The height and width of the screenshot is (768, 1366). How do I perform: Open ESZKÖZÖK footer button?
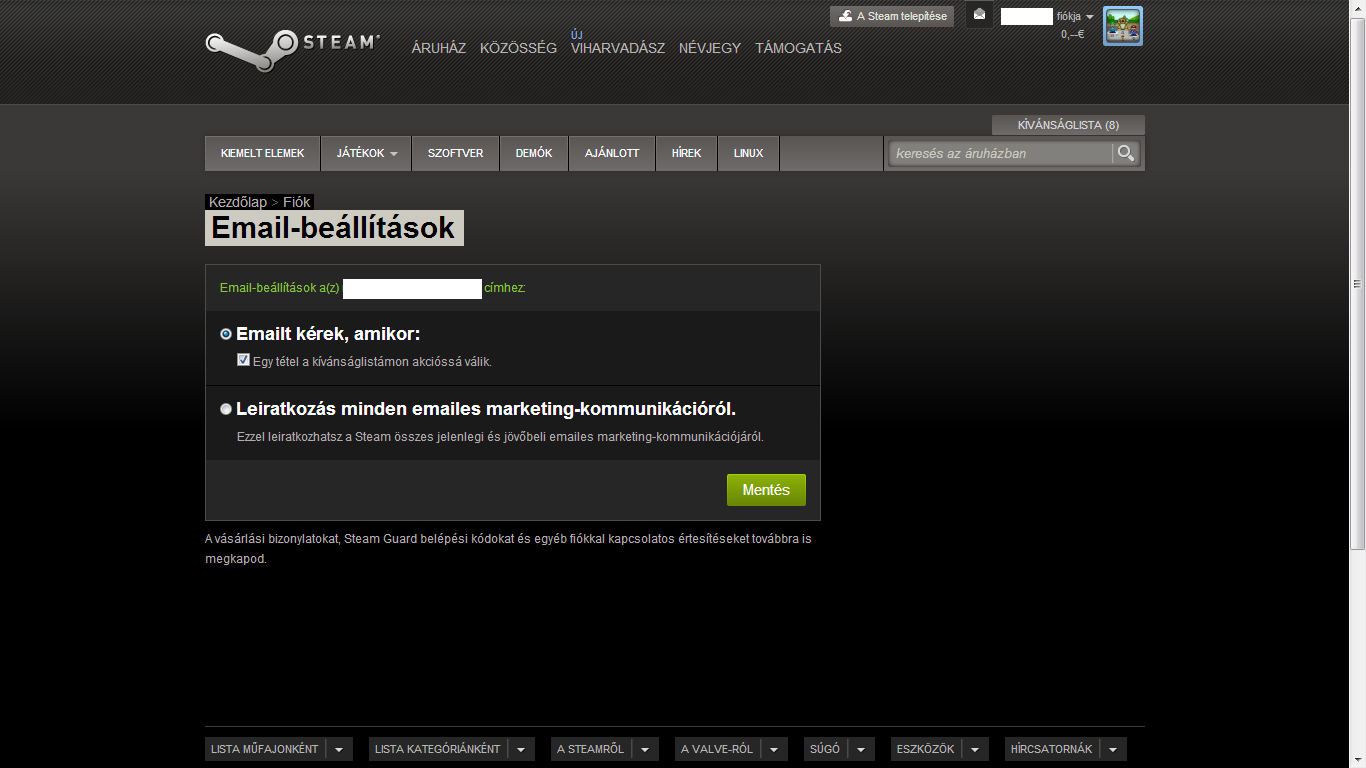tap(926, 749)
